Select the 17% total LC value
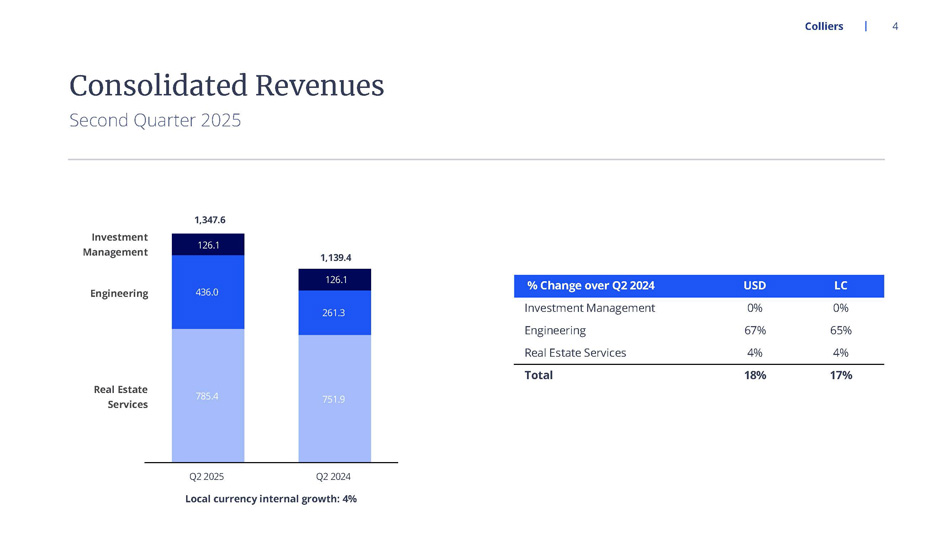The width and height of the screenshot is (949, 534). [840, 375]
